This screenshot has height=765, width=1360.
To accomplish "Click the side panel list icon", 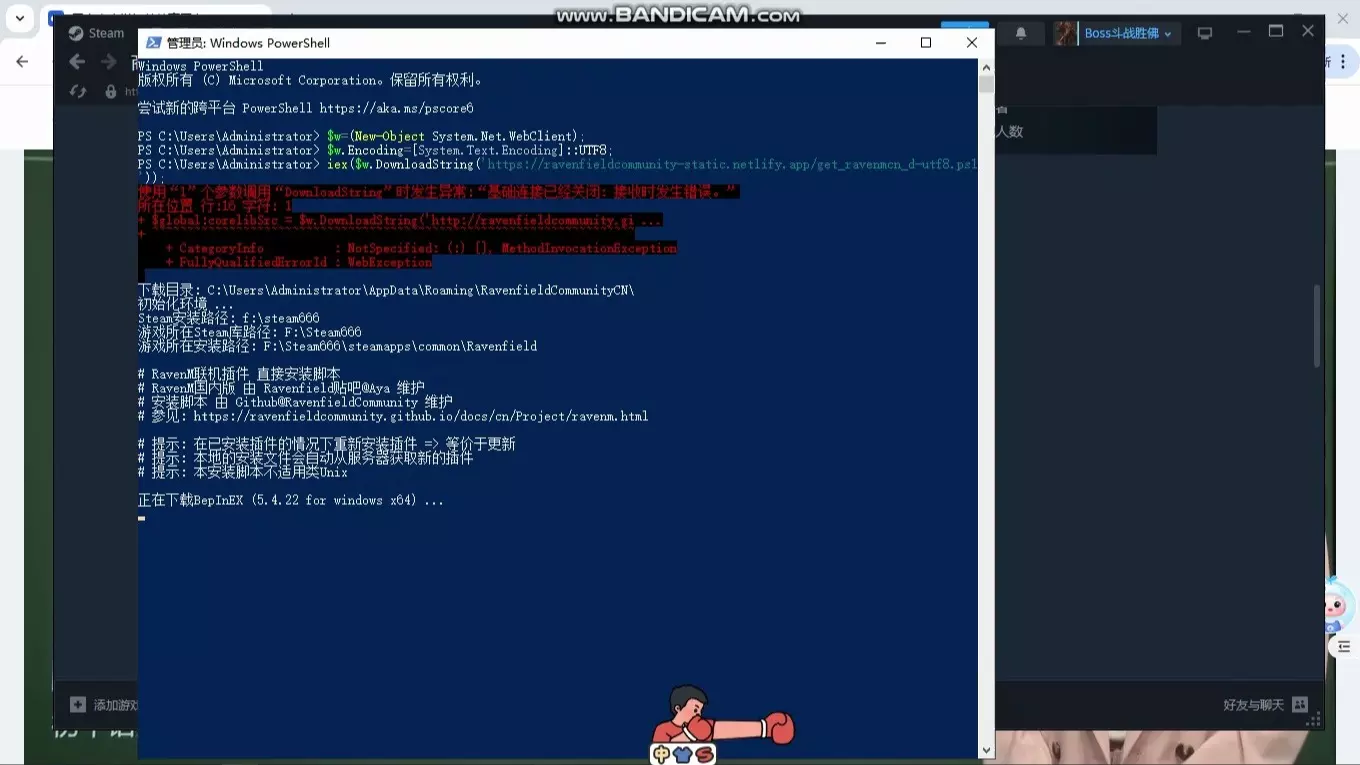I will tap(1344, 647).
